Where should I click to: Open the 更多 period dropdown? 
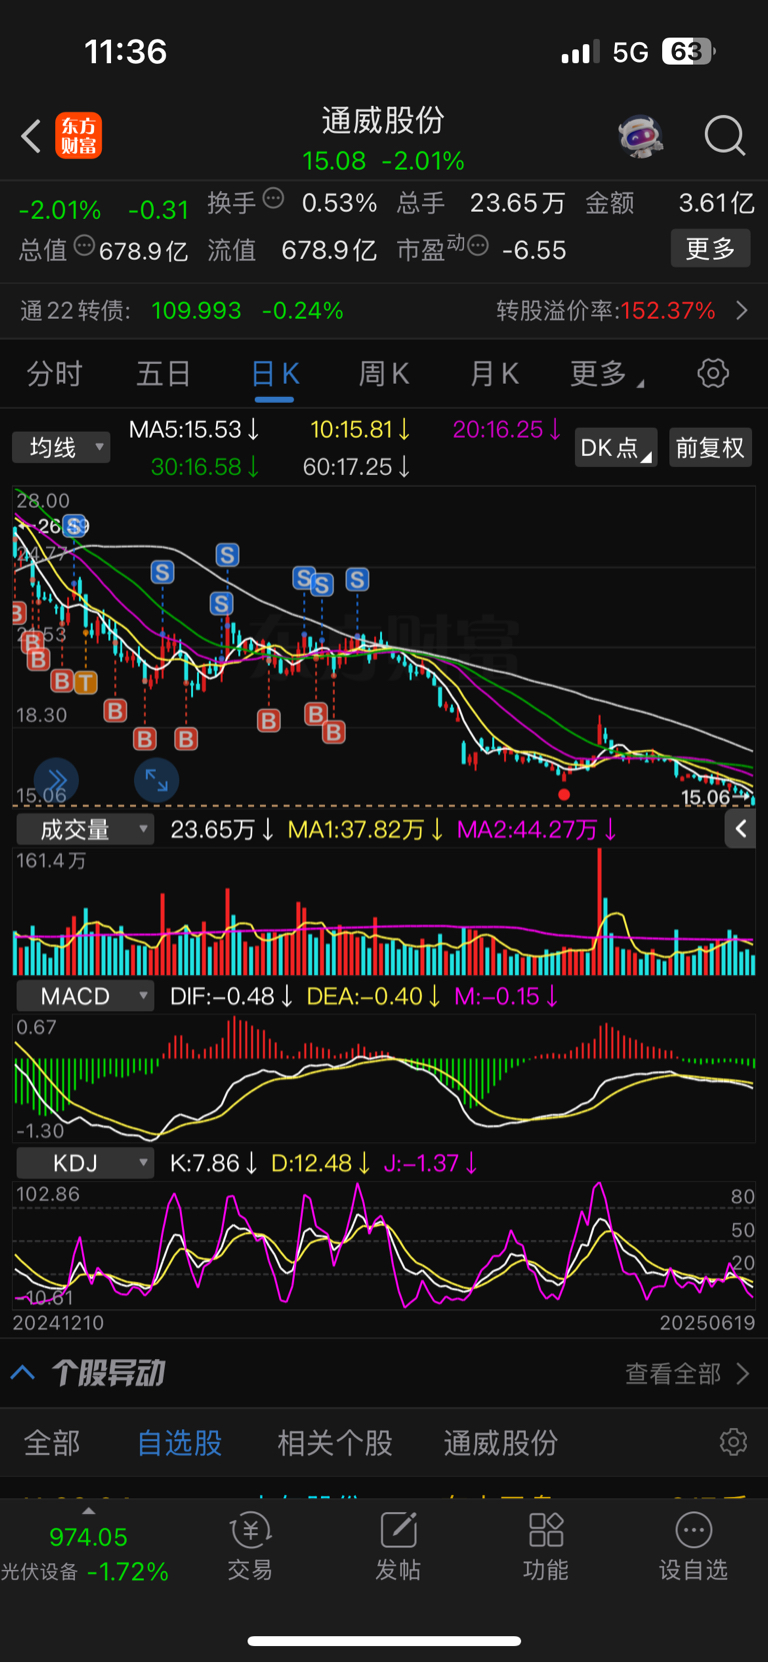tap(606, 374)
